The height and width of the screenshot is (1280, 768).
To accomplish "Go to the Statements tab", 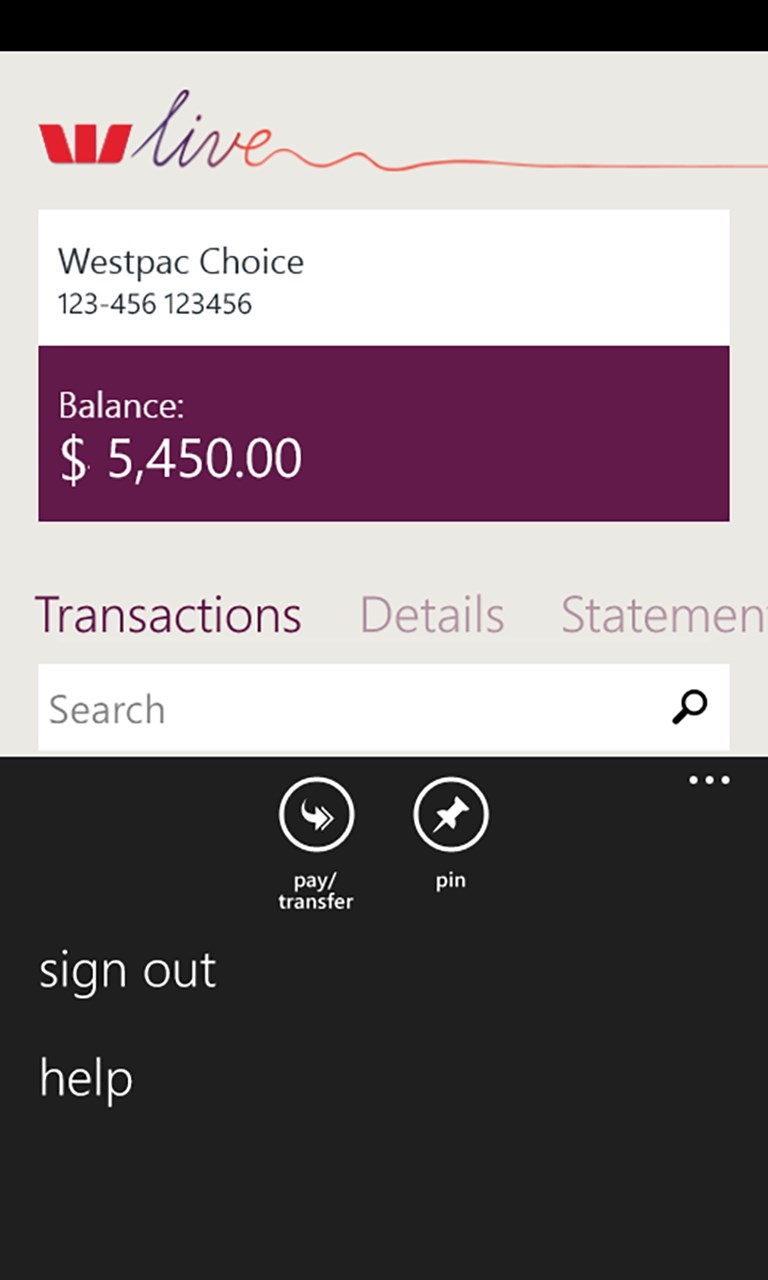I will 663,614.
